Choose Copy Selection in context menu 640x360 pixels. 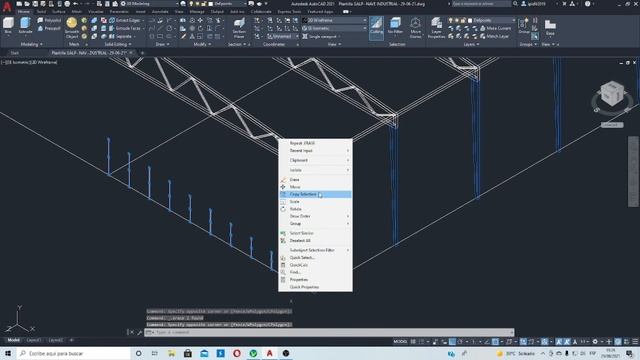(x=315, y=194)
